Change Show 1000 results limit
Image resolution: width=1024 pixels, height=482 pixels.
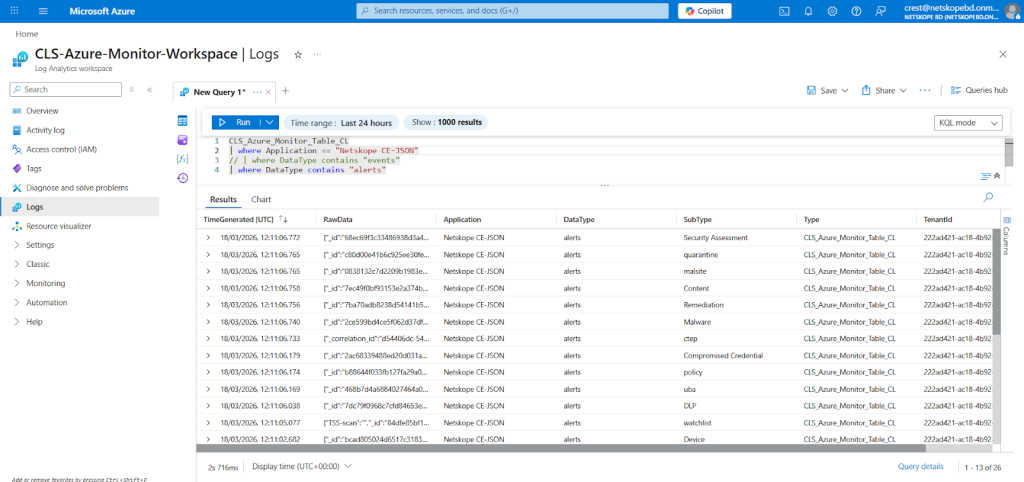pos(446,123)
